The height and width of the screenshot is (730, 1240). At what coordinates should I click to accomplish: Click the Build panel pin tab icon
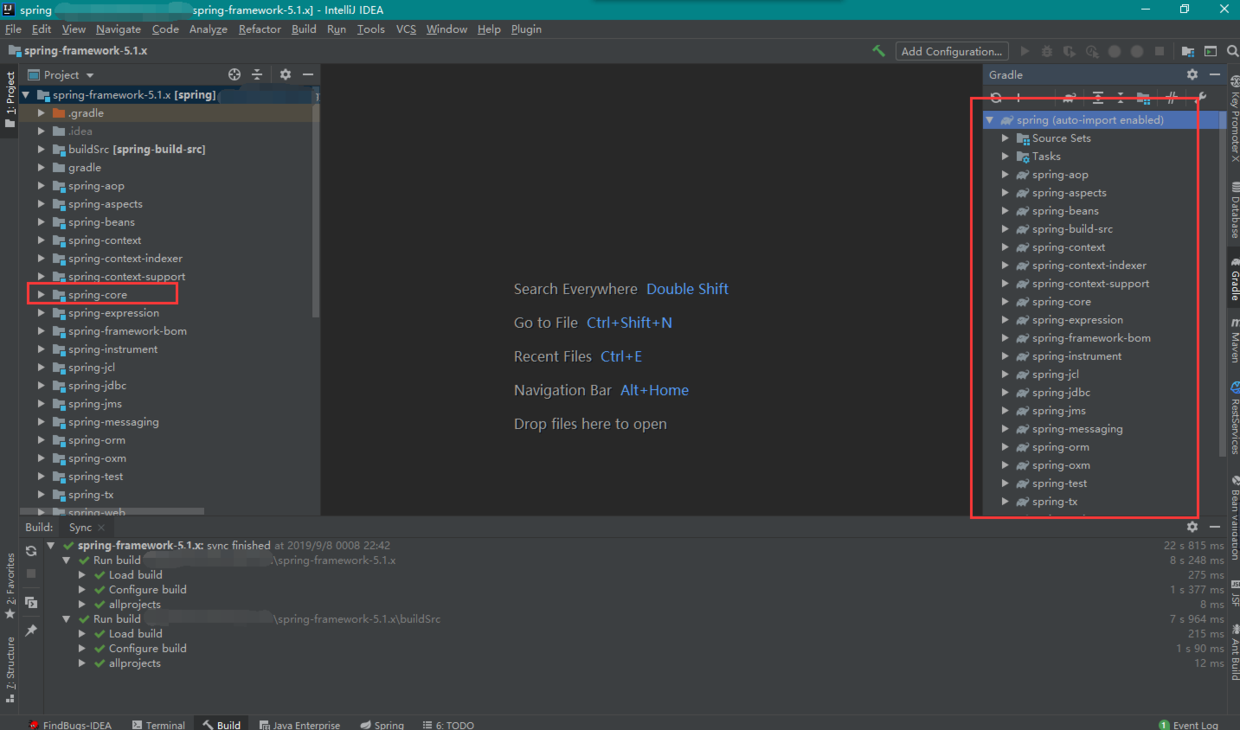(x=31, y=630)
